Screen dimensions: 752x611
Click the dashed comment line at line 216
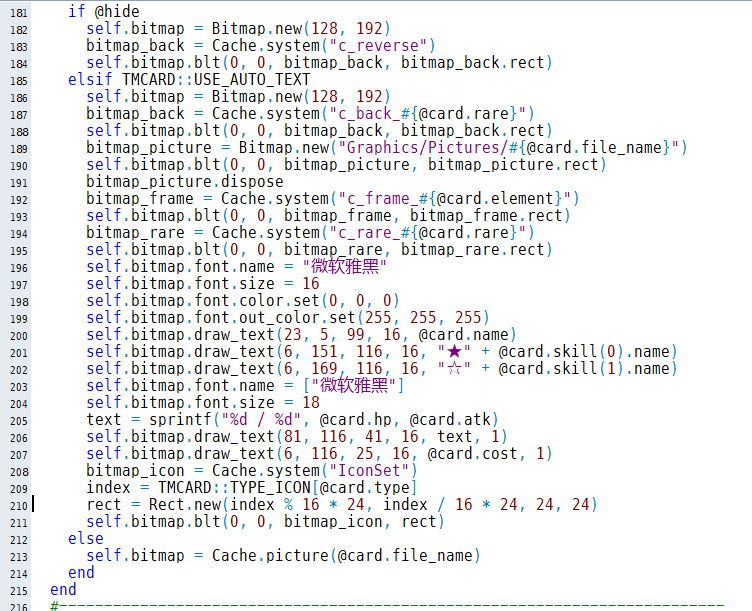(x=388, y=606)
